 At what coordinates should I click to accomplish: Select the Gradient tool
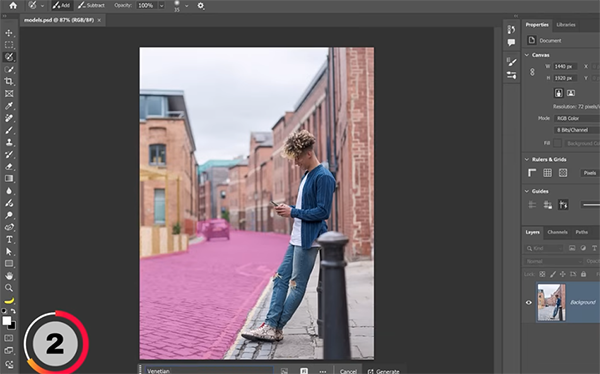pyautogui.click(x=9, y=178)
